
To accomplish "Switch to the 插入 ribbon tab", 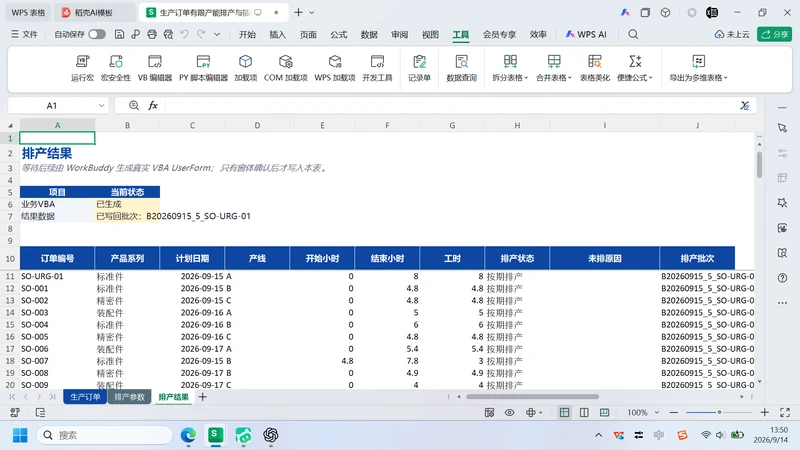I will point(278,34).
